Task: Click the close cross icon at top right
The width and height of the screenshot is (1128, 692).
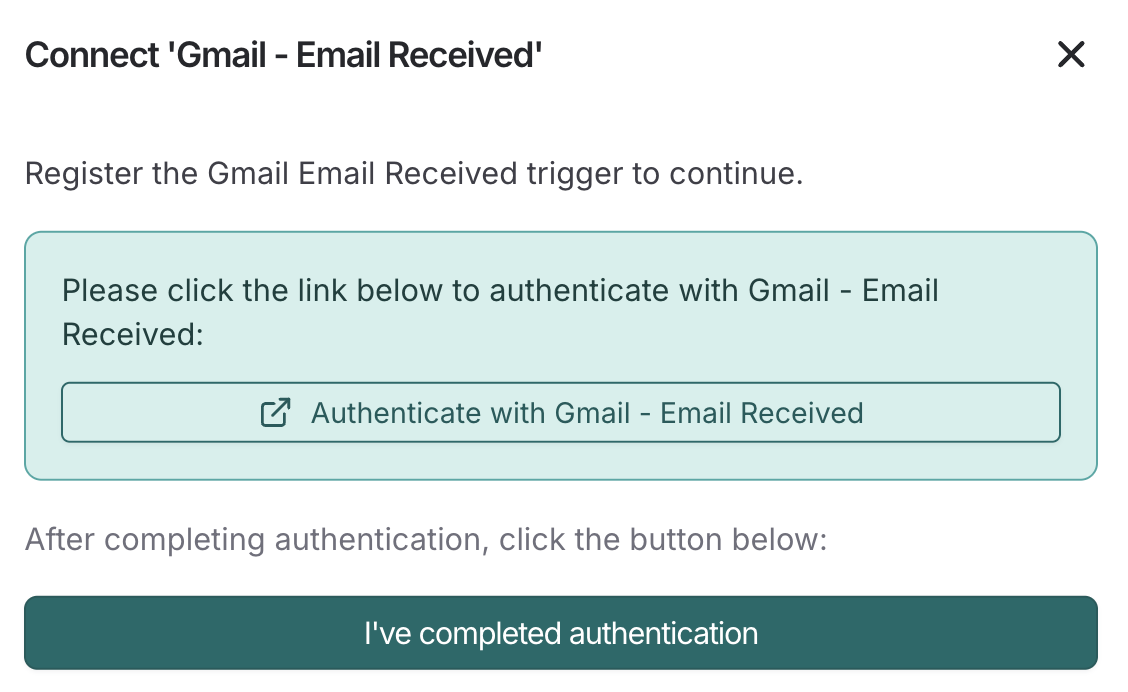Action: (1071, 55)
